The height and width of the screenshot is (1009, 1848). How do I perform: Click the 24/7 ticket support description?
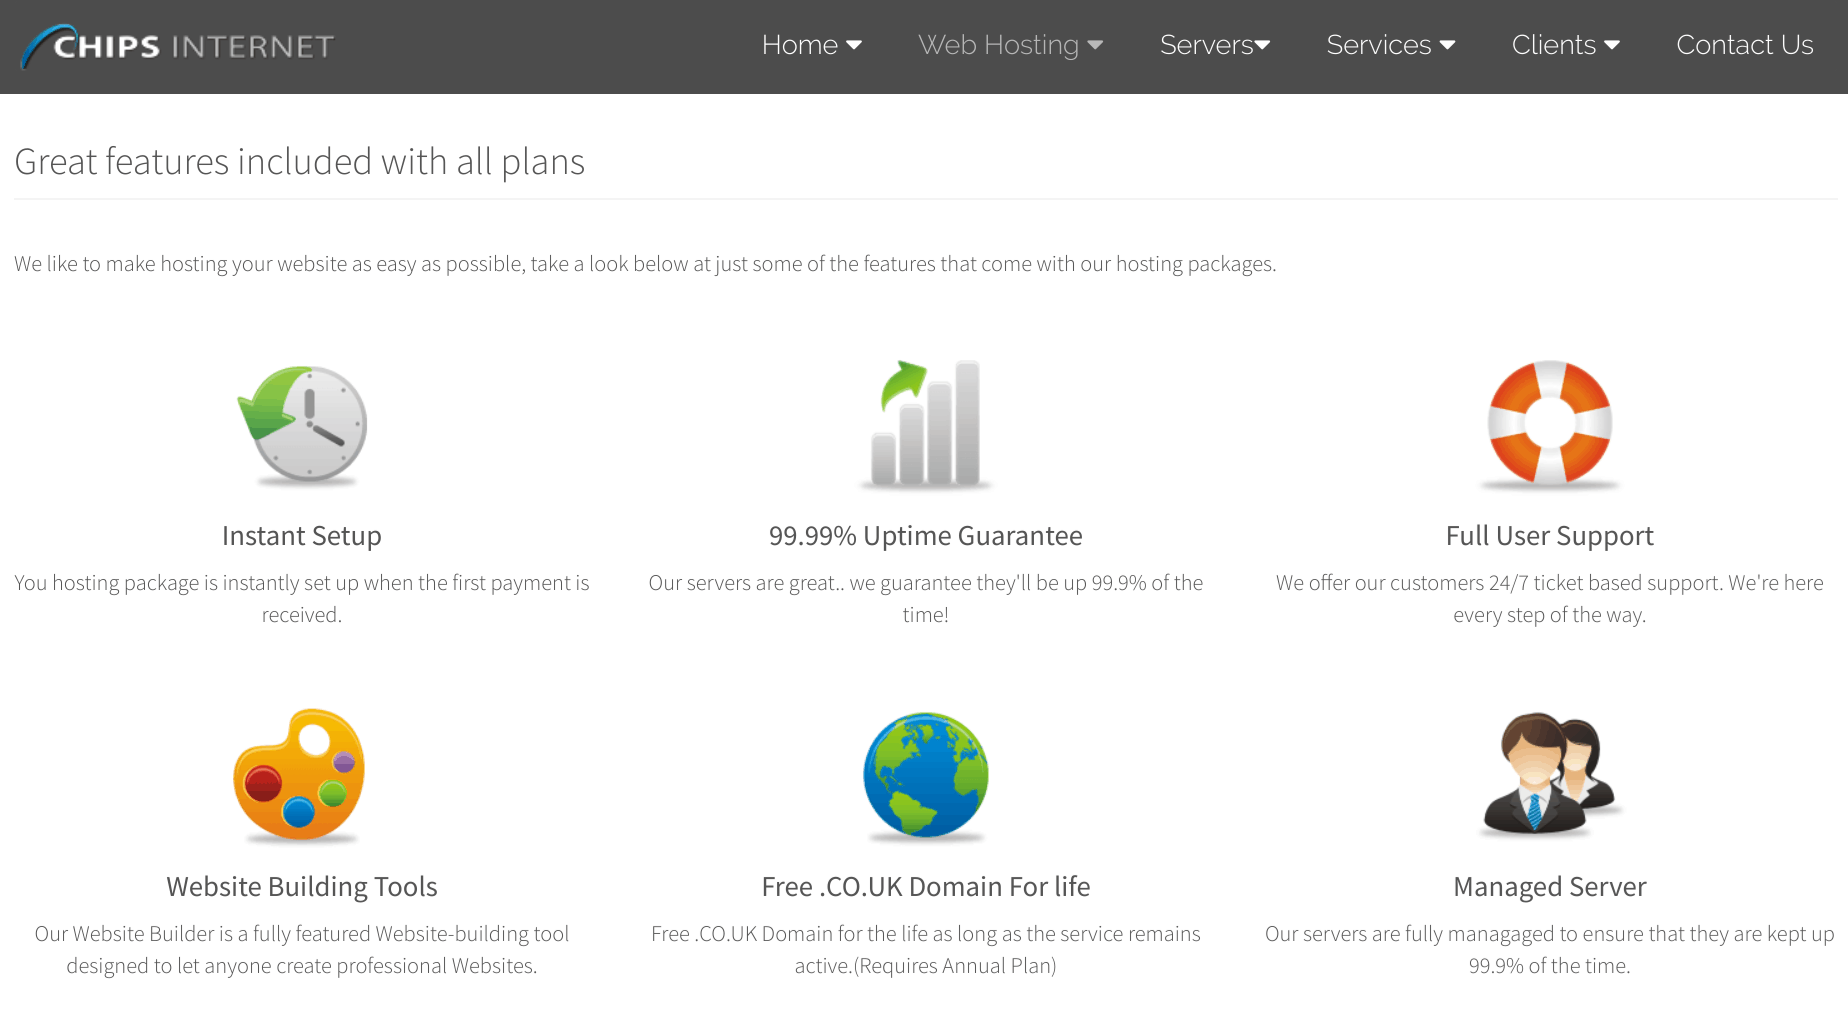pyautogui.click(x=1550, y=599)
